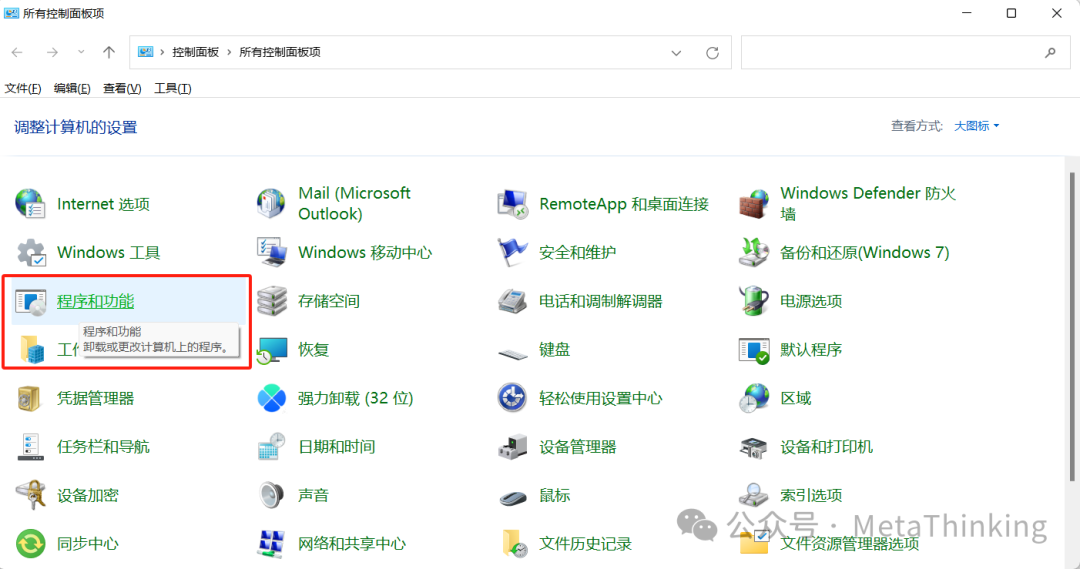Expand the 大图标 view mode dropdown
This screenshot has height=569, width=1080.
pos(977,126)
